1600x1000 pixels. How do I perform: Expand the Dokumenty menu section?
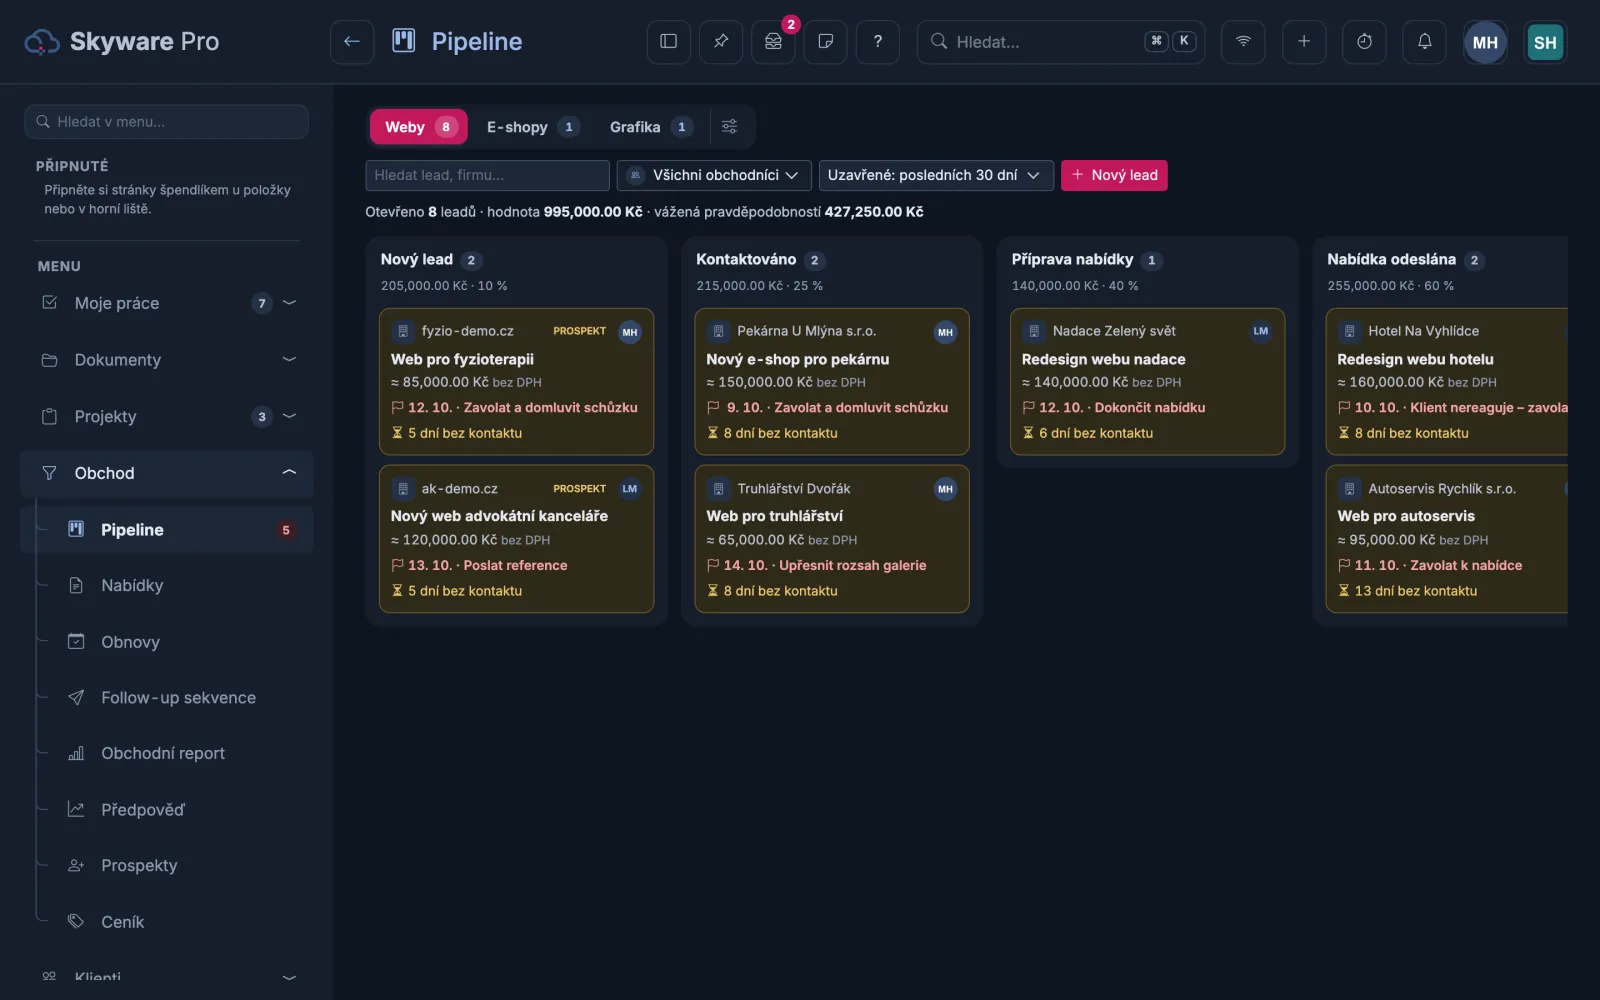168,360
